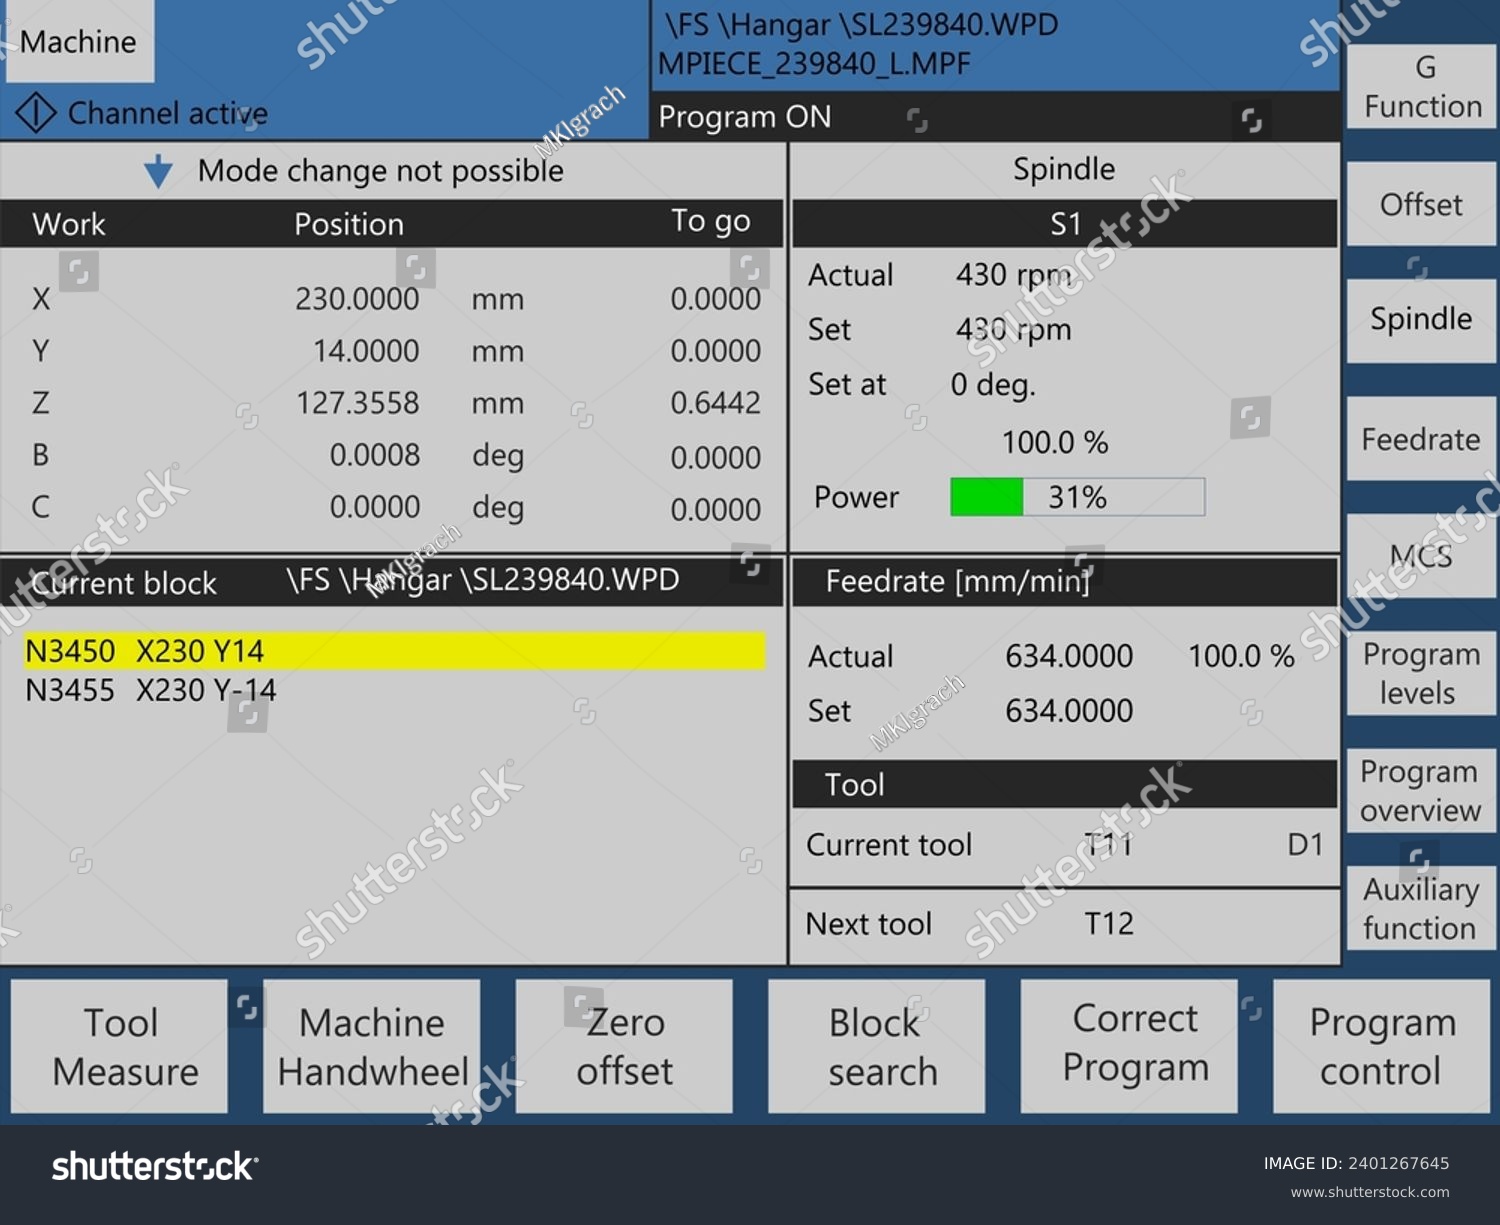Image resolution: width=1500 pixels, height=1225 pixels.
Task: Switch display to MCS coordinates
Action: coord(1420,555)
